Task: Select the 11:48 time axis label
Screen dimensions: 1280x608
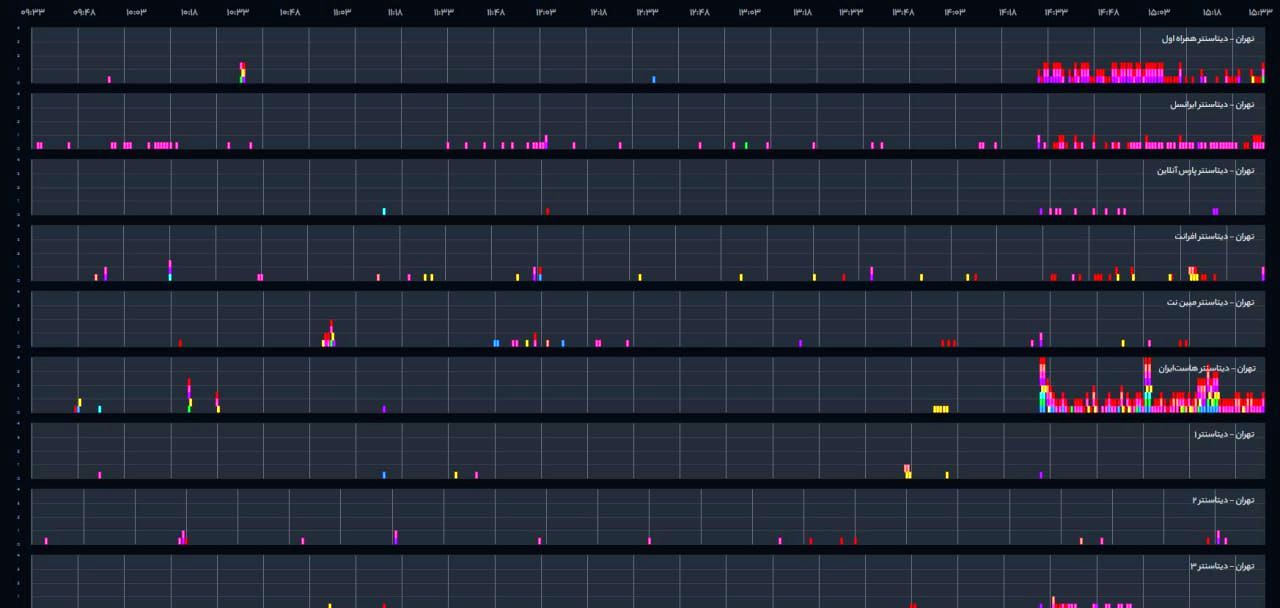Action: [494, 12]
